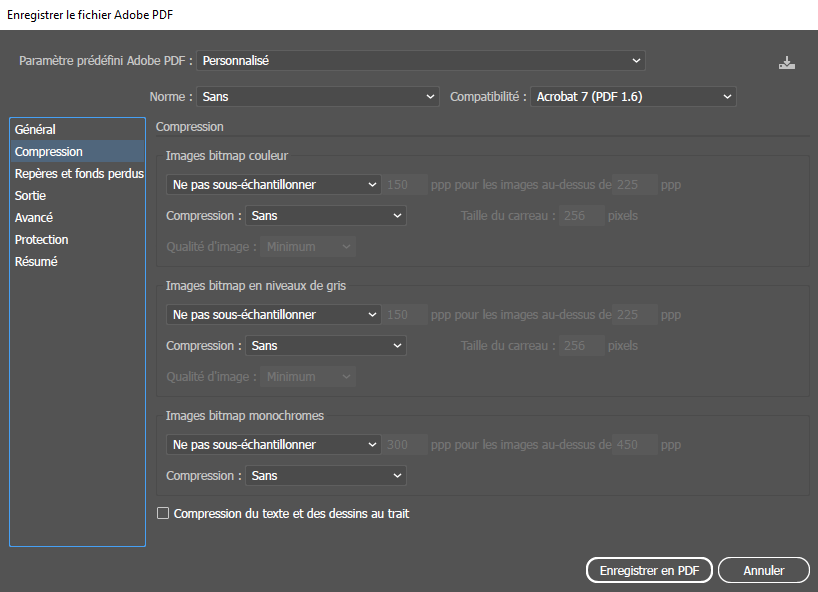Click the save preset download icon

(787, 62)
